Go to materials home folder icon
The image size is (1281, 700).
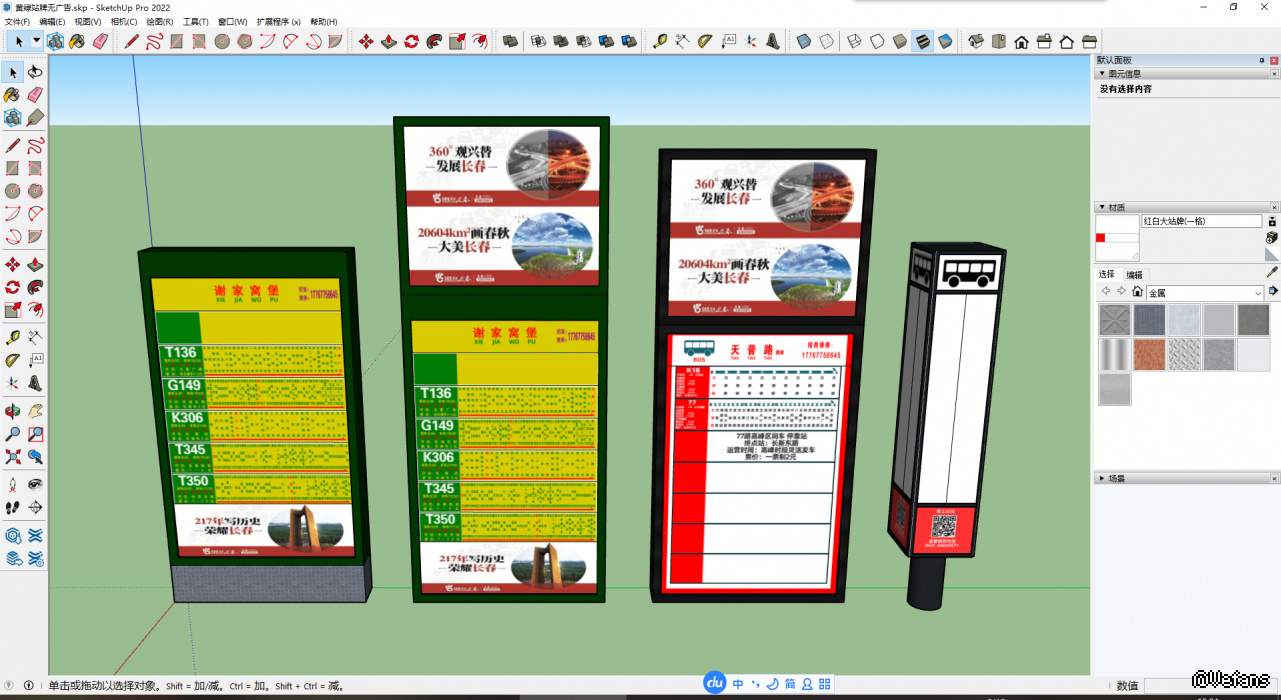[x=1137, y=292]
